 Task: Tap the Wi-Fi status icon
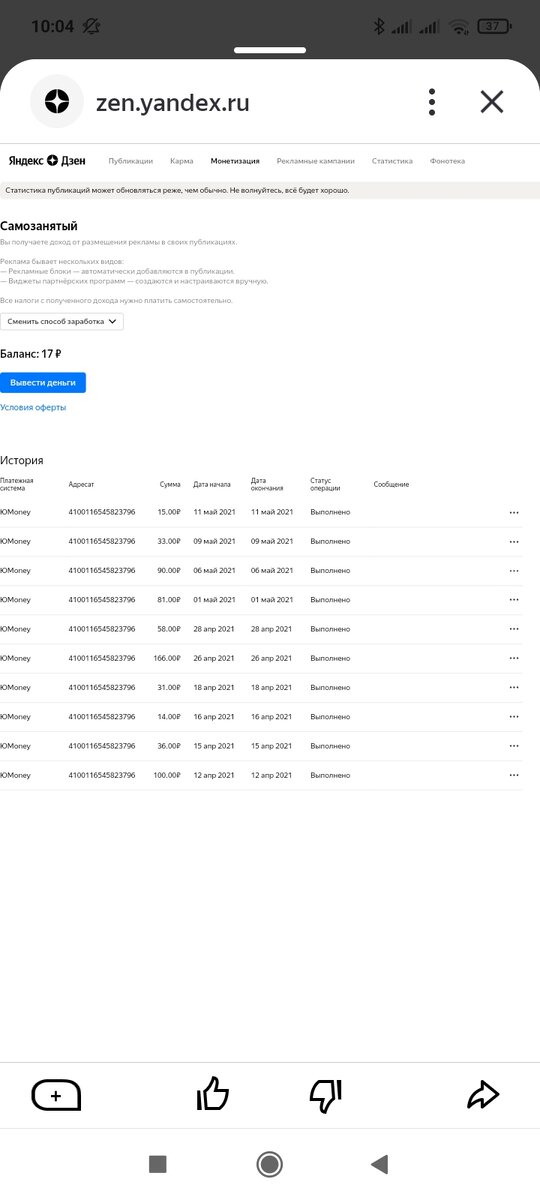coord(459,26)
